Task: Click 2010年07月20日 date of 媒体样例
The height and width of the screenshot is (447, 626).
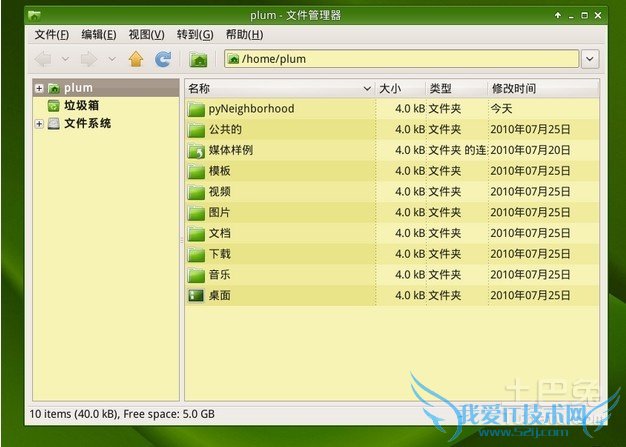Action: 530,150
